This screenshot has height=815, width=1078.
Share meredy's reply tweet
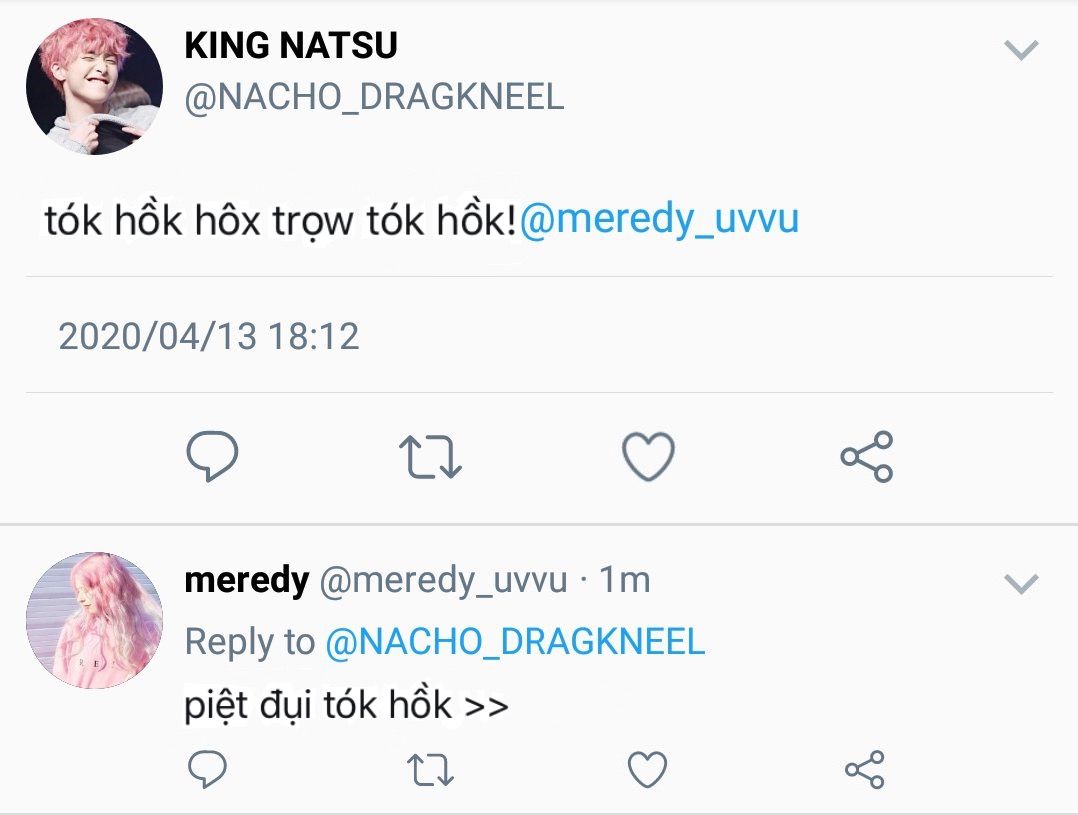tap(865, 769)
